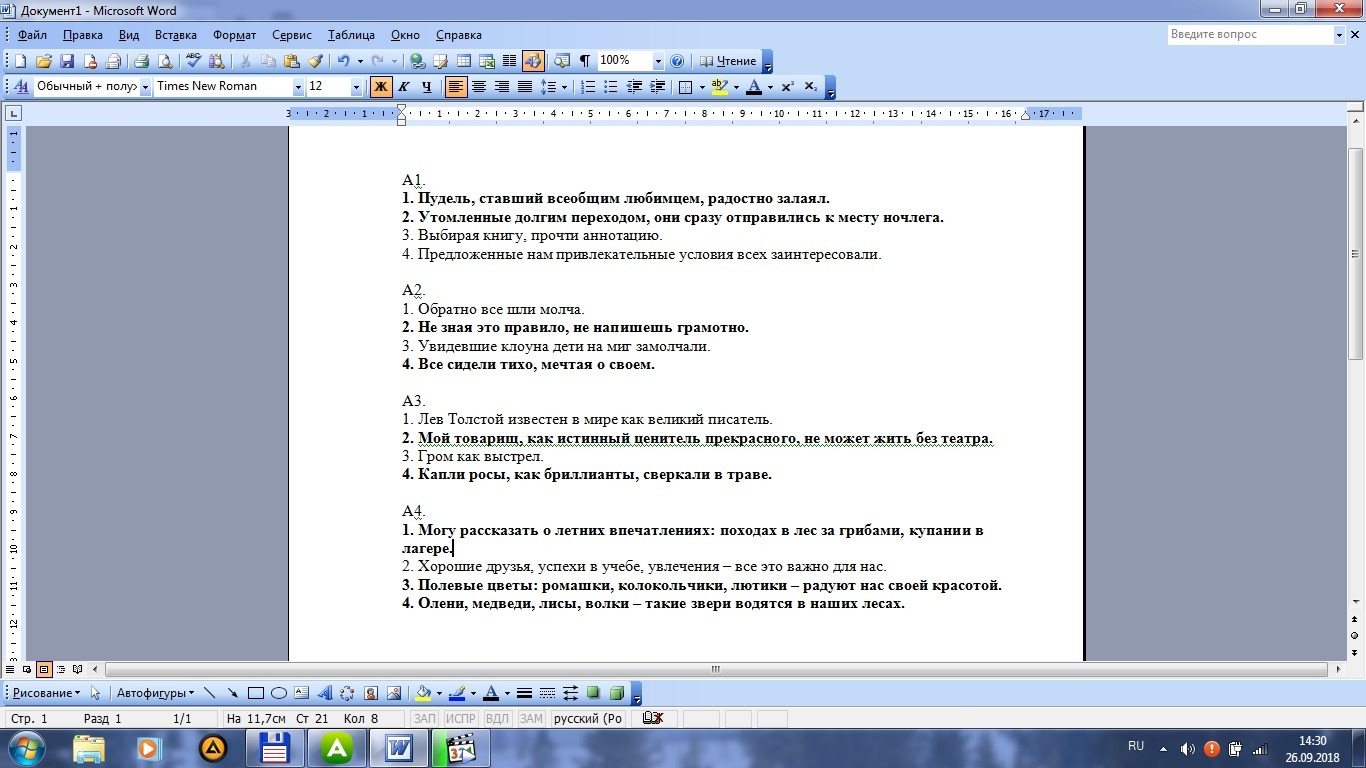Run the spelling and grammar check

pyautogui.click(x=192, y=61)
